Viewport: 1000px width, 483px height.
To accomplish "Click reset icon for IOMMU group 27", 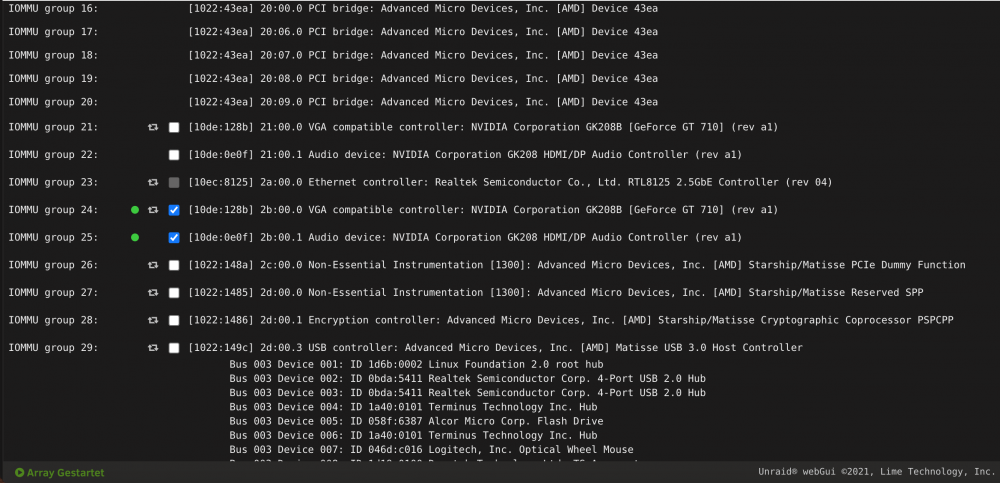I will pos(153,293).
